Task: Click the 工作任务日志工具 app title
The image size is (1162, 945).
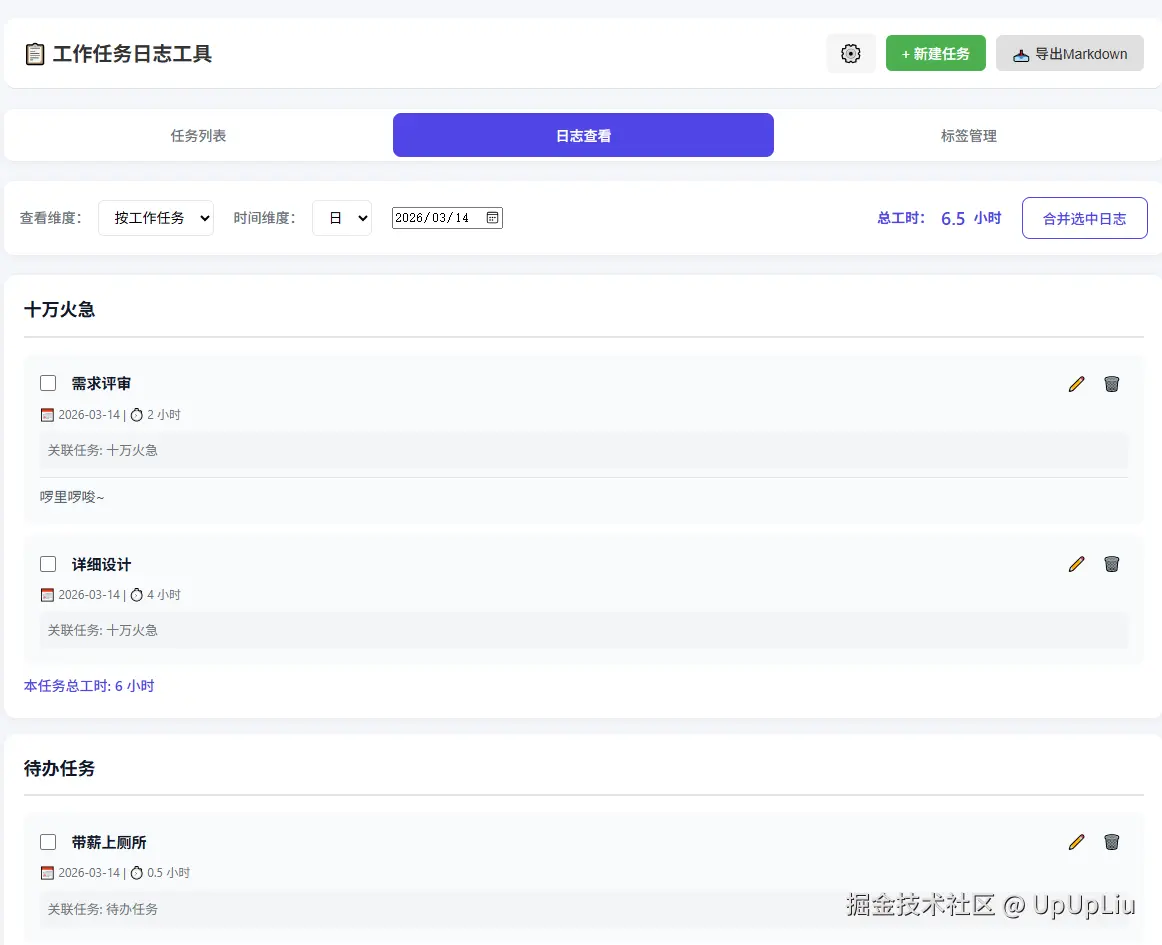Action: (133, 54)
